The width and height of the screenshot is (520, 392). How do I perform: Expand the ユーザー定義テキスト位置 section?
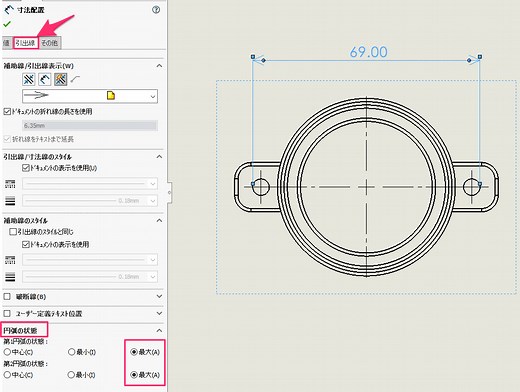click(159, 313)
